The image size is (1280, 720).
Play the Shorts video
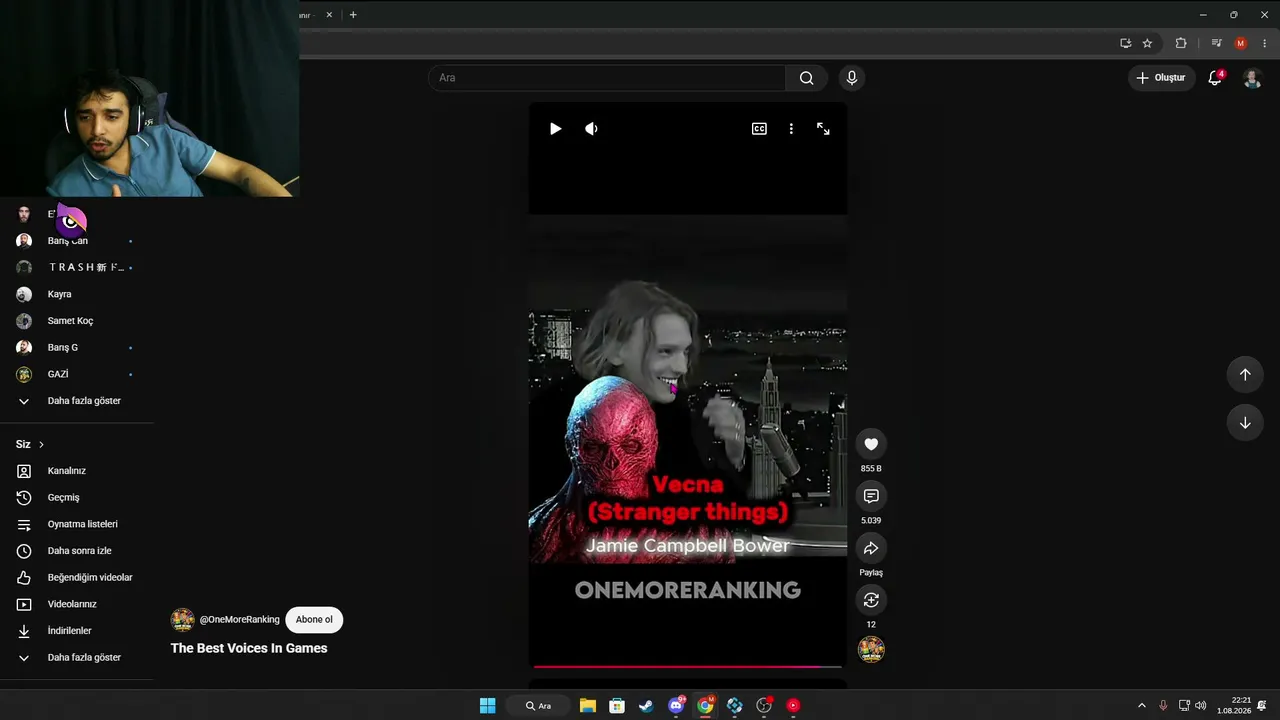556,129
